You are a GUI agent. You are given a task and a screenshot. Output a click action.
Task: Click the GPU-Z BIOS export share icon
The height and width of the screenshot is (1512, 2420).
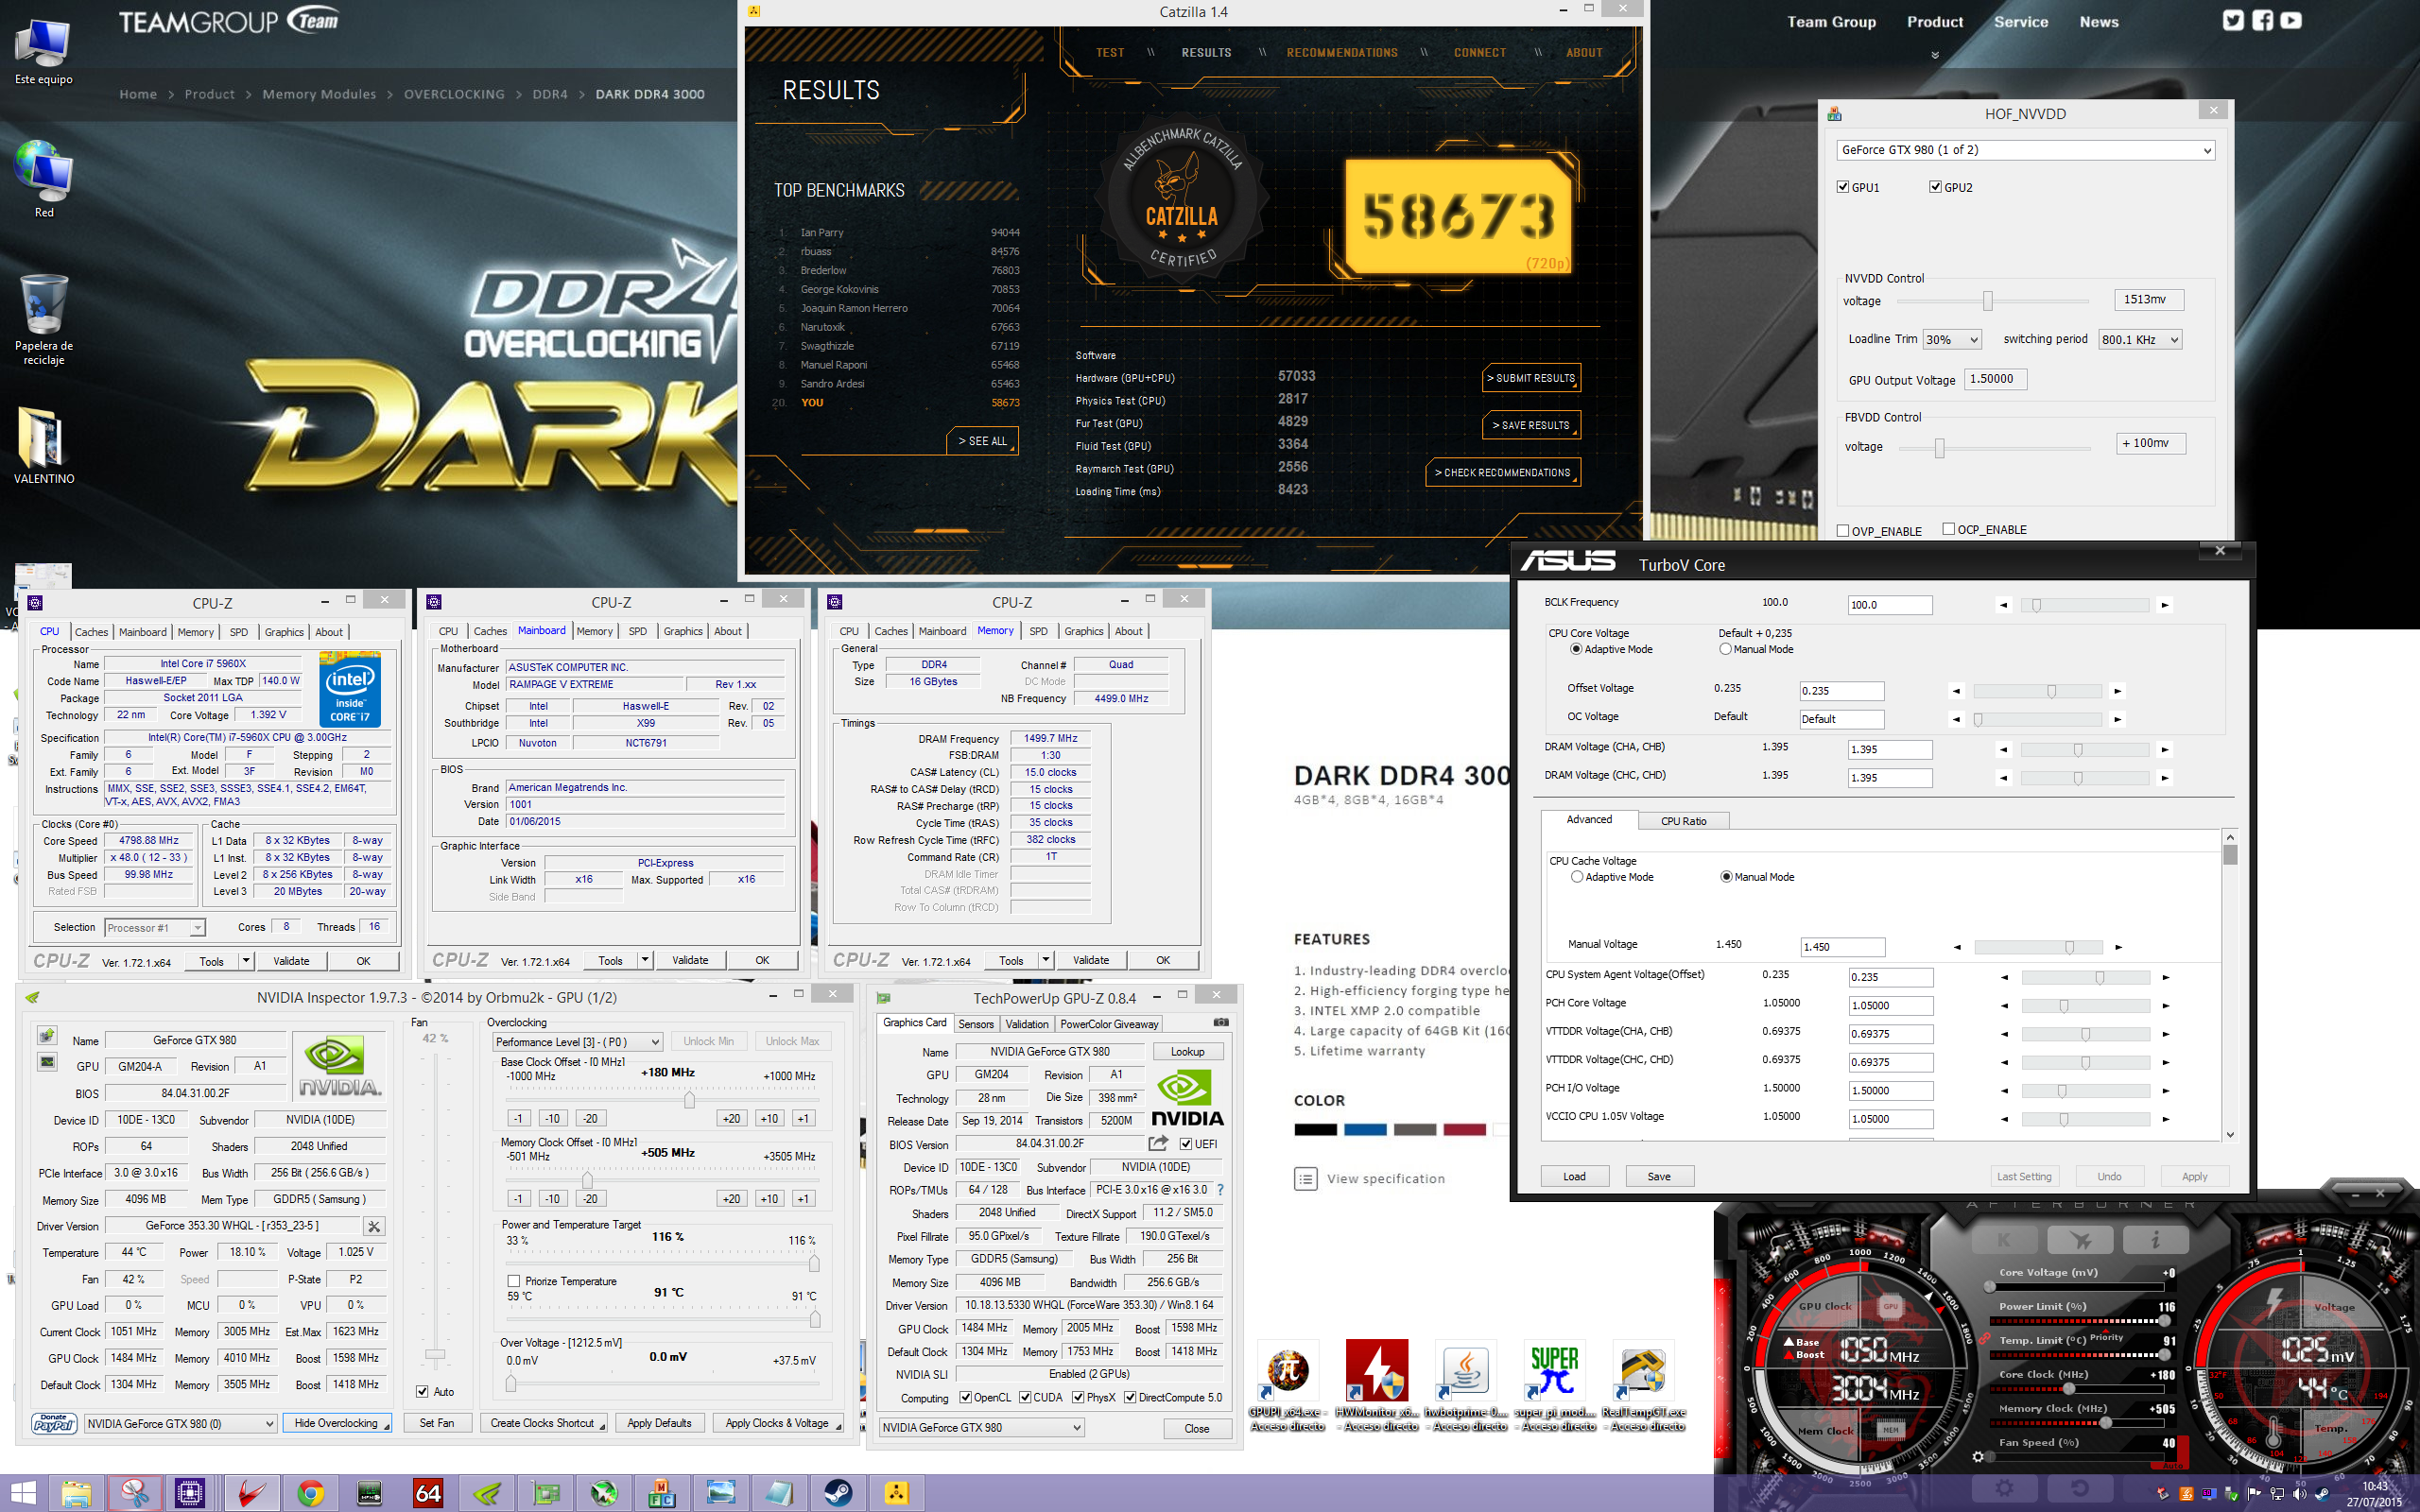click(x=1158, y=1143)
